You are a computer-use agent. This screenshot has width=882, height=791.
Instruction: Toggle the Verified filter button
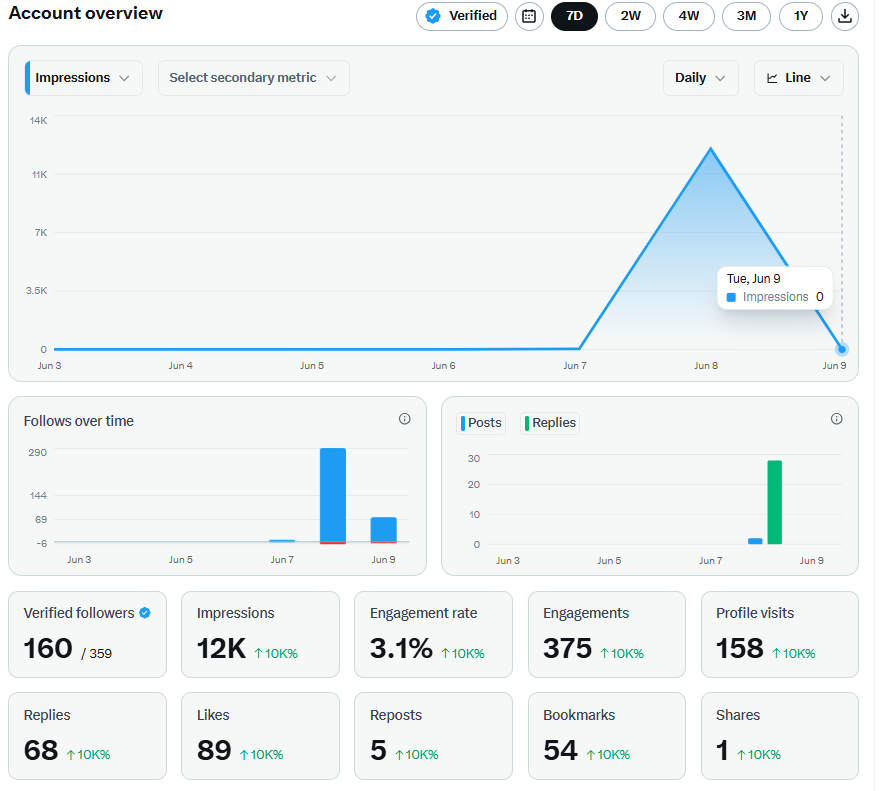(x=462, y=16)
